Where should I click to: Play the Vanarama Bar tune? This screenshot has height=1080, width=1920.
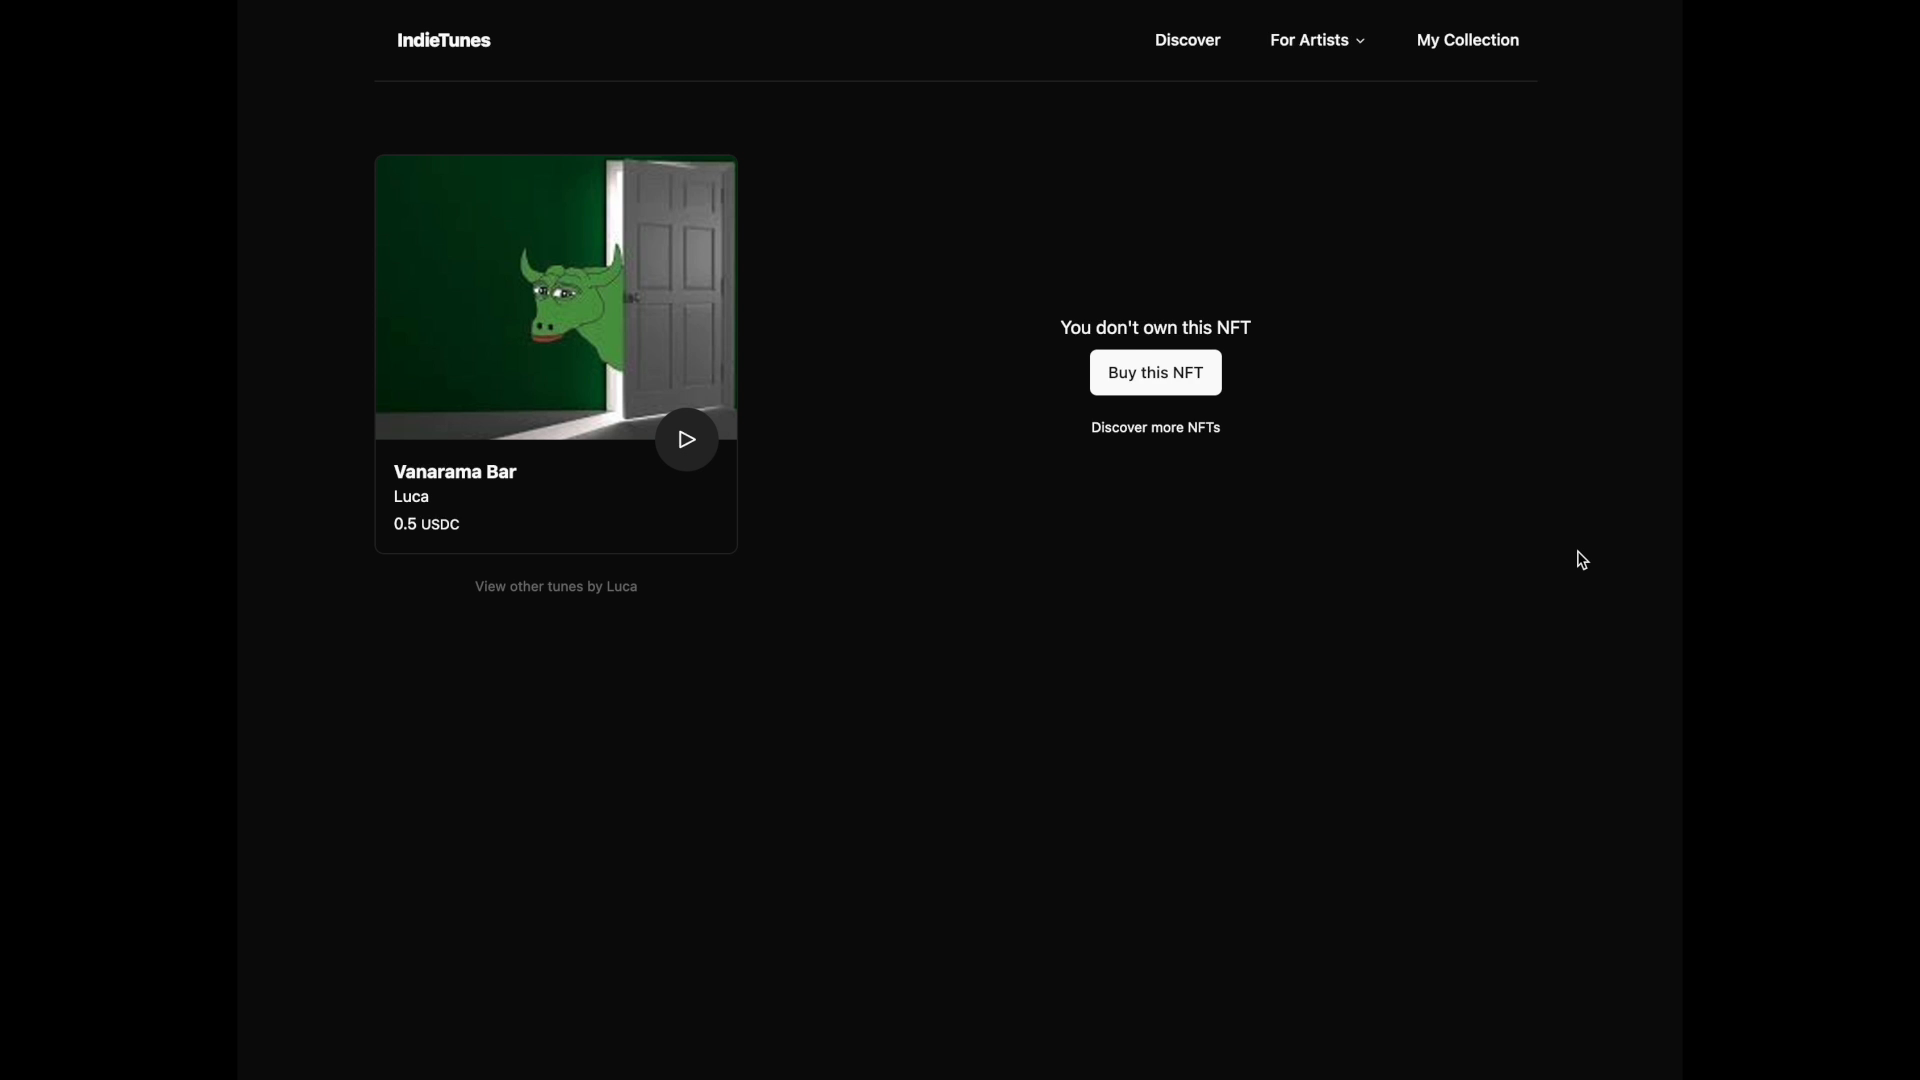click(x=686, y=439)
